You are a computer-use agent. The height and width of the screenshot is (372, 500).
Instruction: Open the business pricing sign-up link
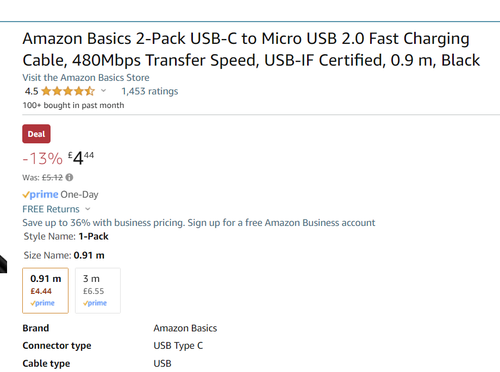(199, 223)
